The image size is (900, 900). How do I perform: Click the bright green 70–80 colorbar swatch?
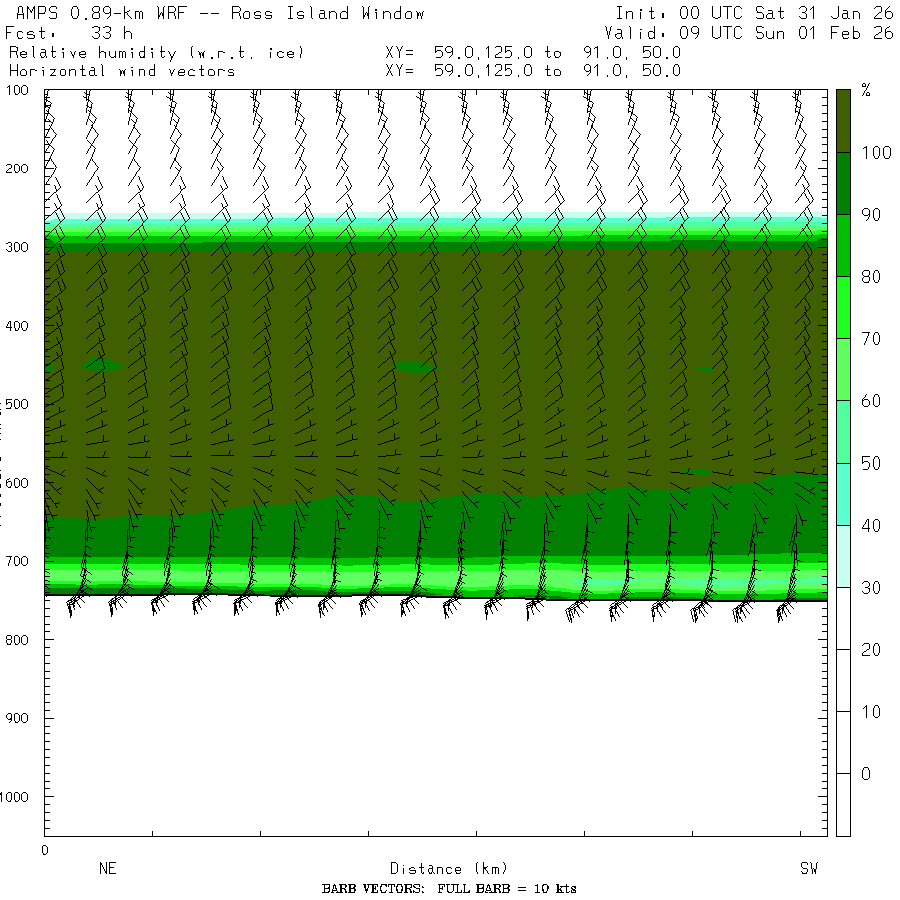pyautogui.click(x=843, y=308)
